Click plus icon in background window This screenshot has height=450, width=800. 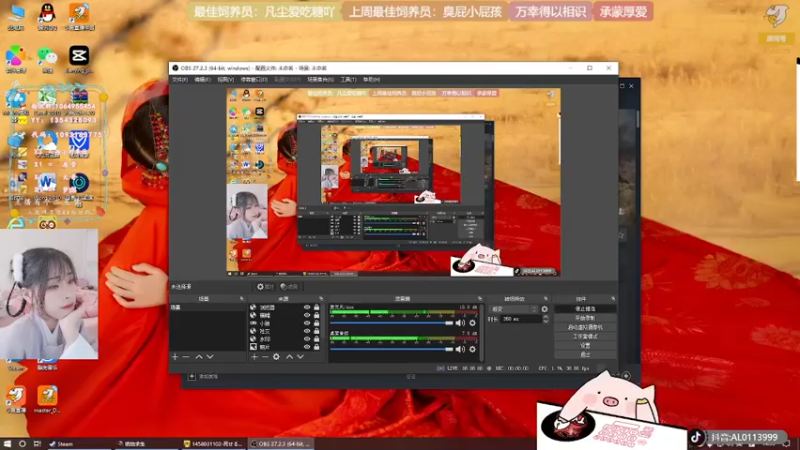tap(192, 377)
